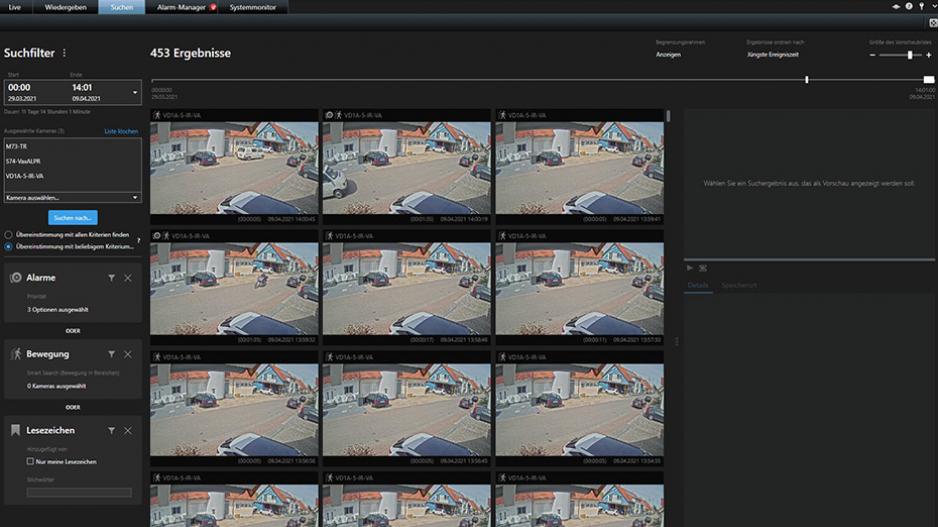This screenshot has width=938, height=527.
Task: Select the Speicherort tab in preview pane
Action: [x=739, y=285]
